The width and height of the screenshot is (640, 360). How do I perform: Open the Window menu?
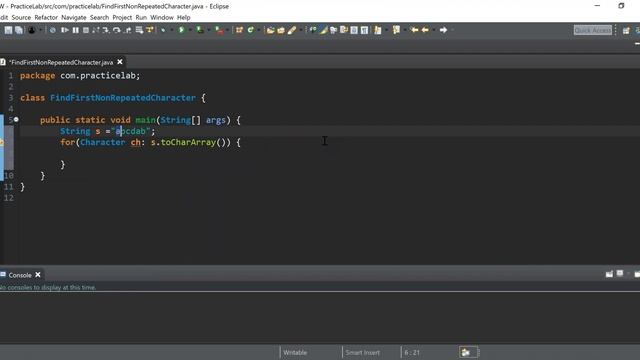click(x=162, y=18)
